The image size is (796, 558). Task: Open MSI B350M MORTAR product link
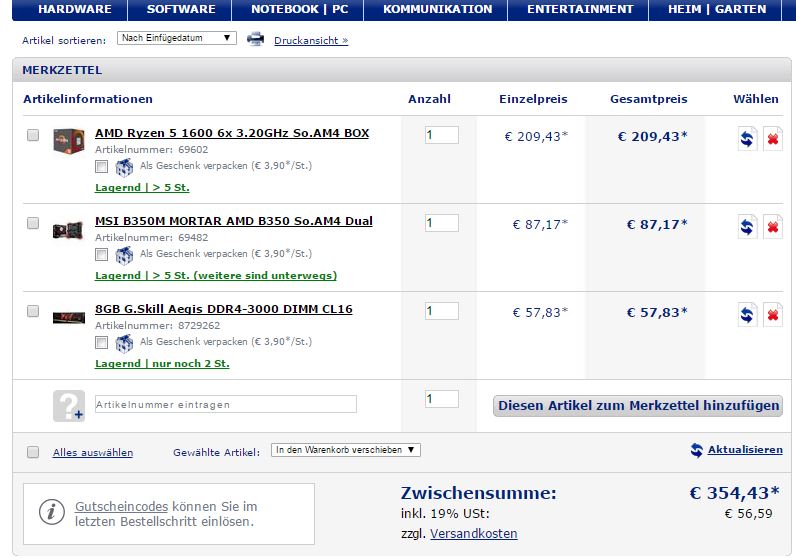click(x=234, y=221)
